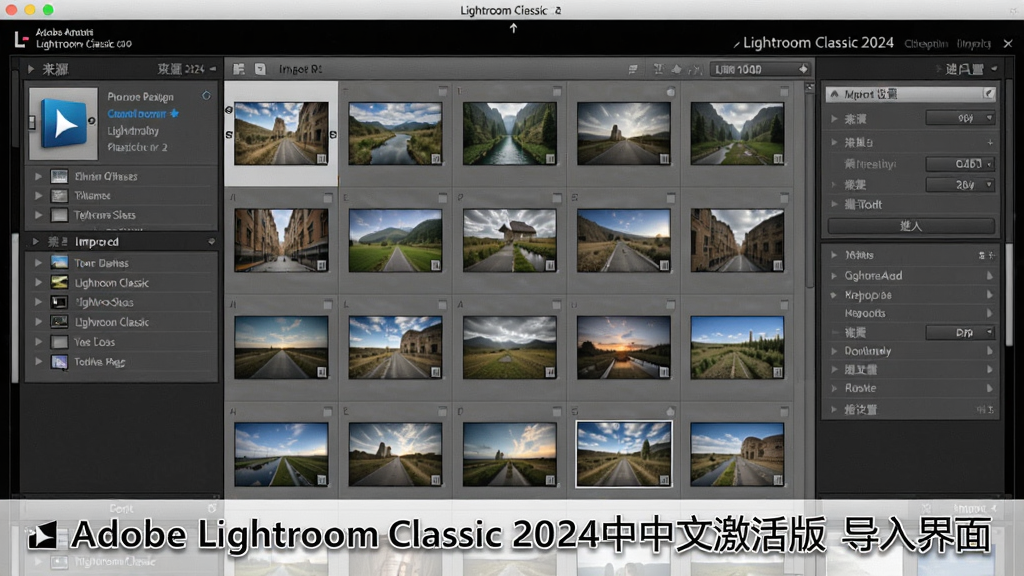Check the box above the sunset river photo

coord(671,305)
